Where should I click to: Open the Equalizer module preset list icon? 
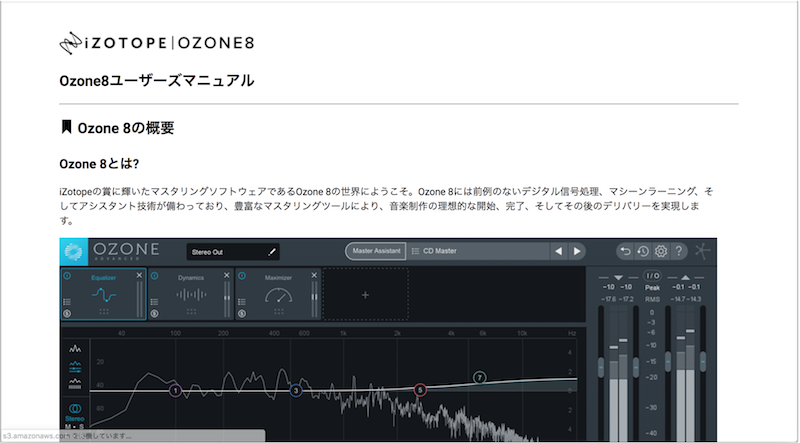coord(67,302)
